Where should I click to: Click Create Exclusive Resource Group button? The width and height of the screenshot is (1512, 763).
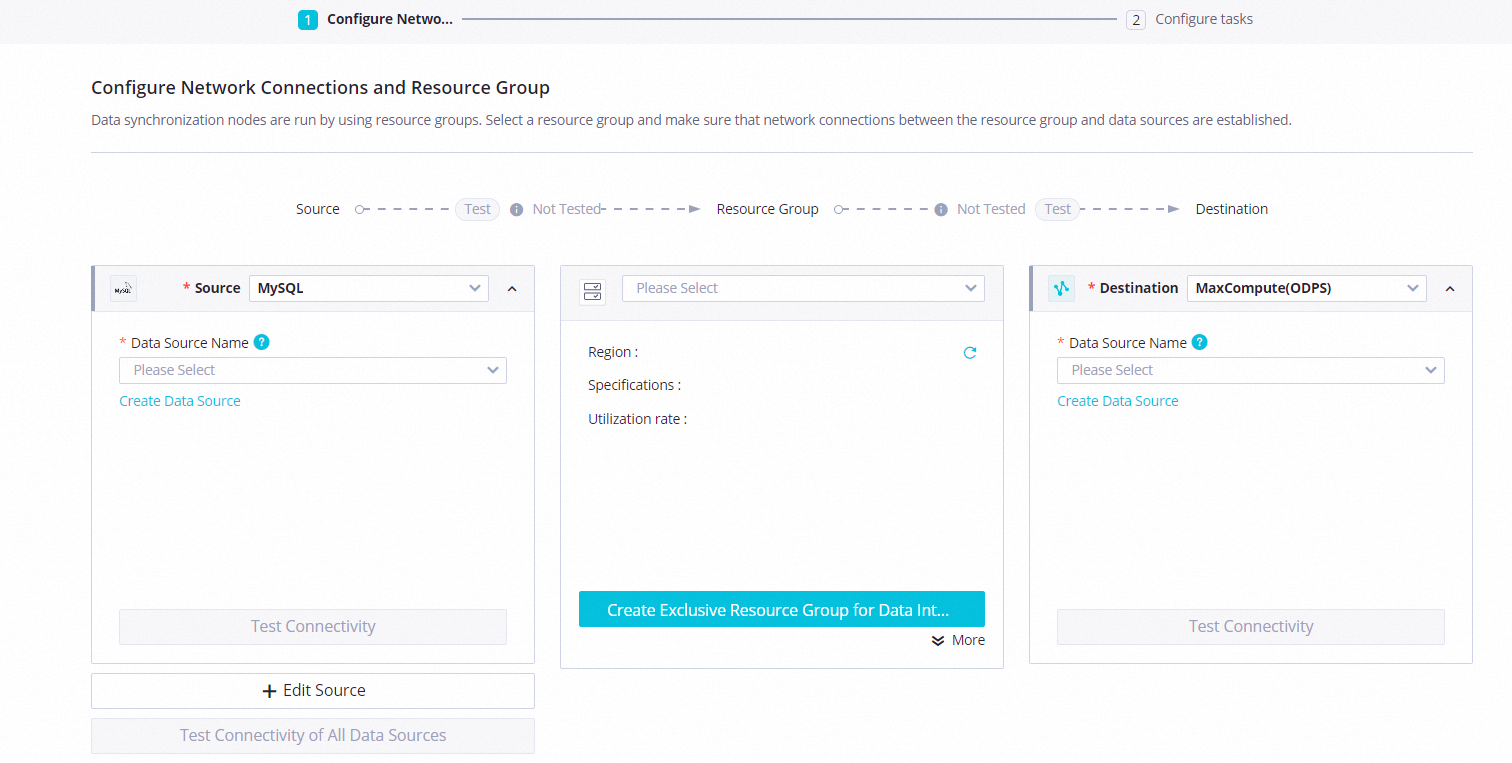point(781,609)
